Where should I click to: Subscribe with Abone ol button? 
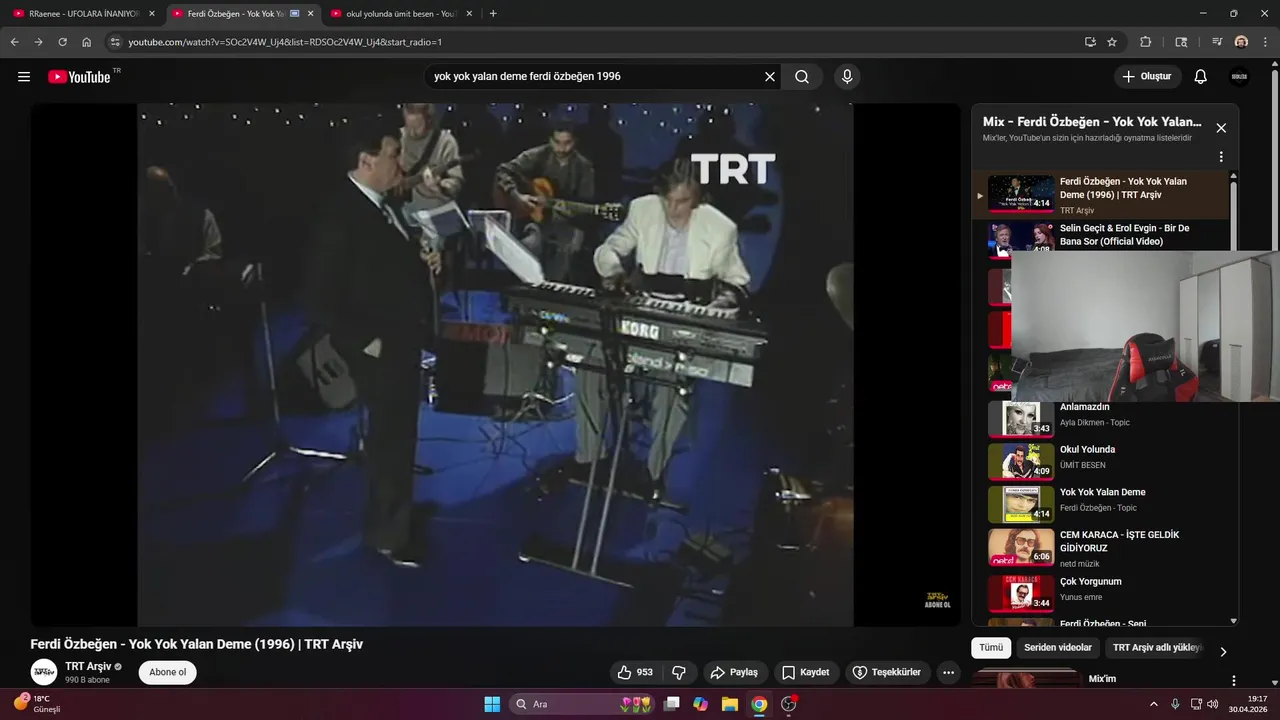pyautogui.click(x=167, y=672)
